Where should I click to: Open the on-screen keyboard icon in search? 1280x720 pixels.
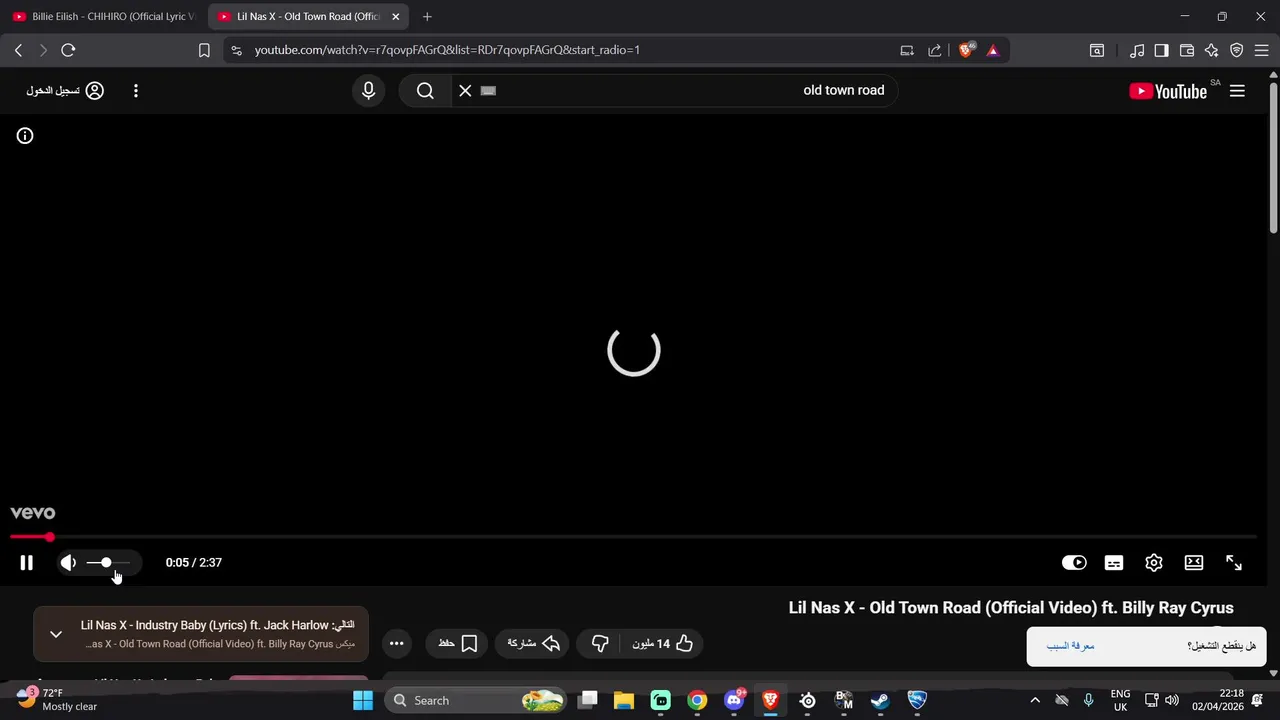[x=488, y=90]
